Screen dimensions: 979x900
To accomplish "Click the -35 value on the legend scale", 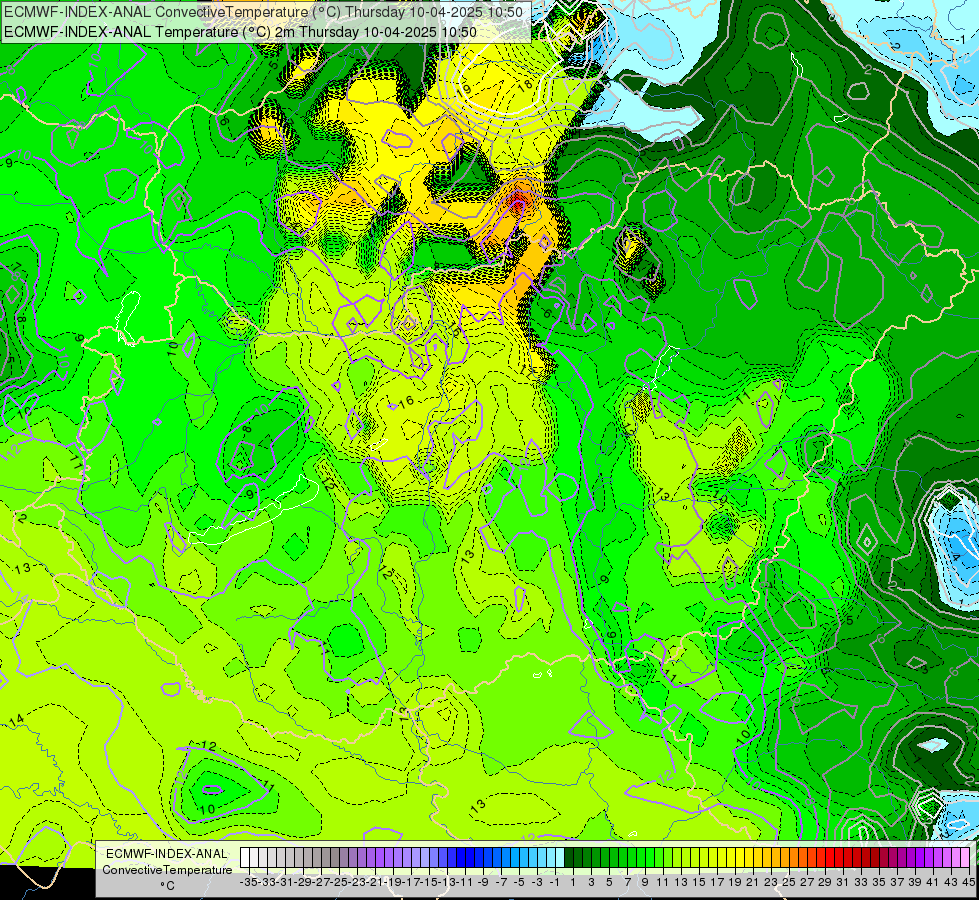I will (248, 882).
